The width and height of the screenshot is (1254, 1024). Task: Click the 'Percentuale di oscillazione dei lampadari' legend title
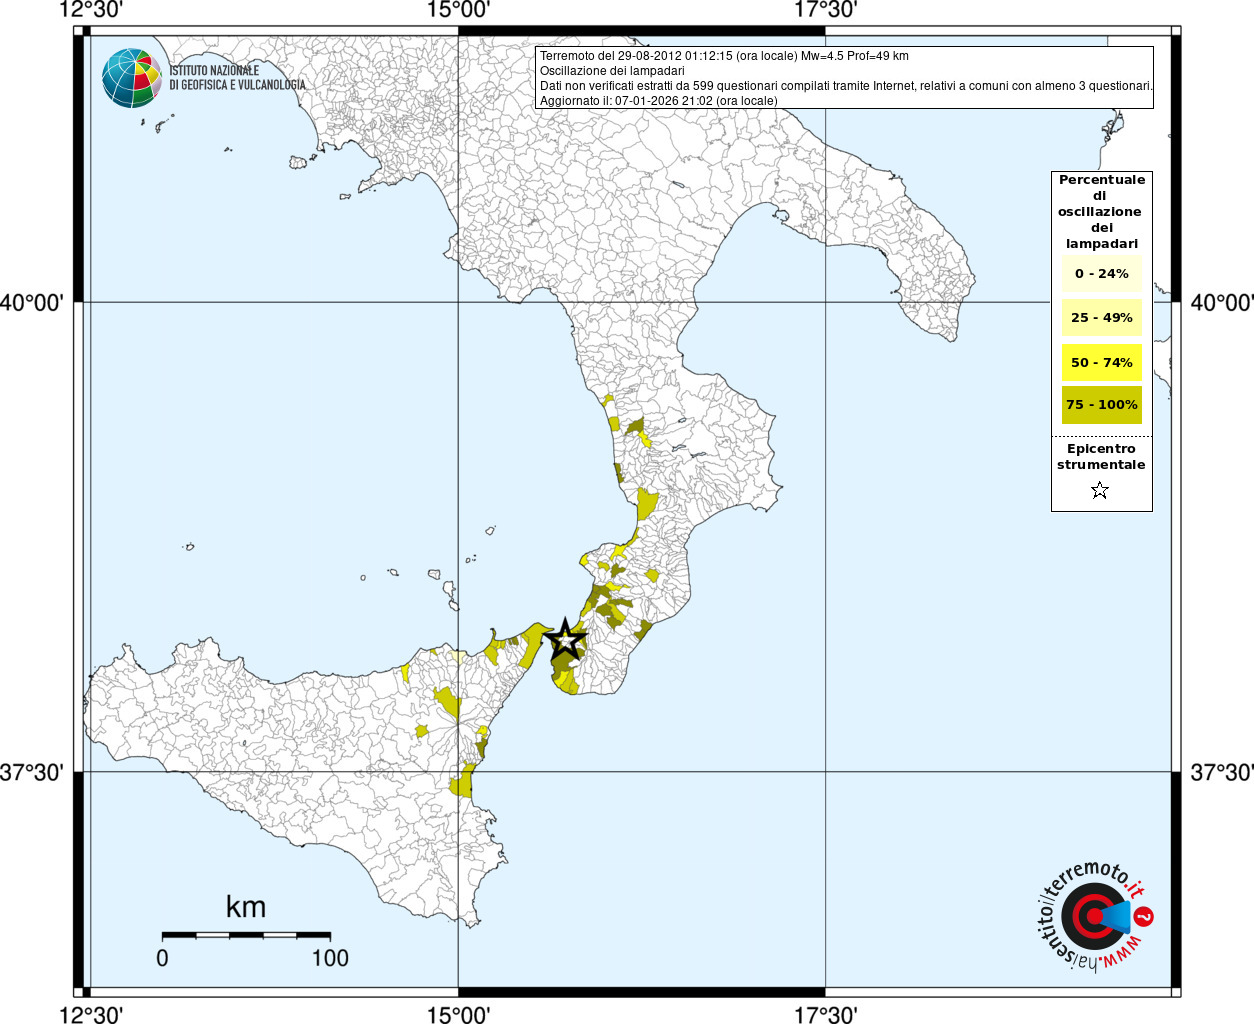[1101, 211]
